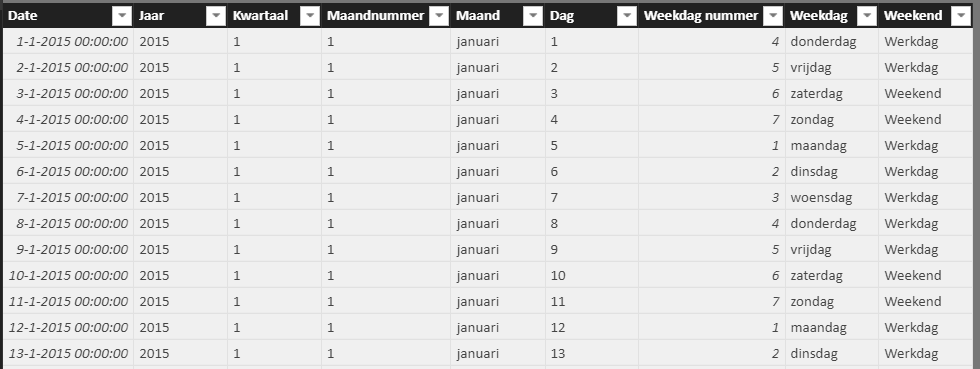
Task: Open the Maandnummer column filter dropdown
Action: (439, 16)
